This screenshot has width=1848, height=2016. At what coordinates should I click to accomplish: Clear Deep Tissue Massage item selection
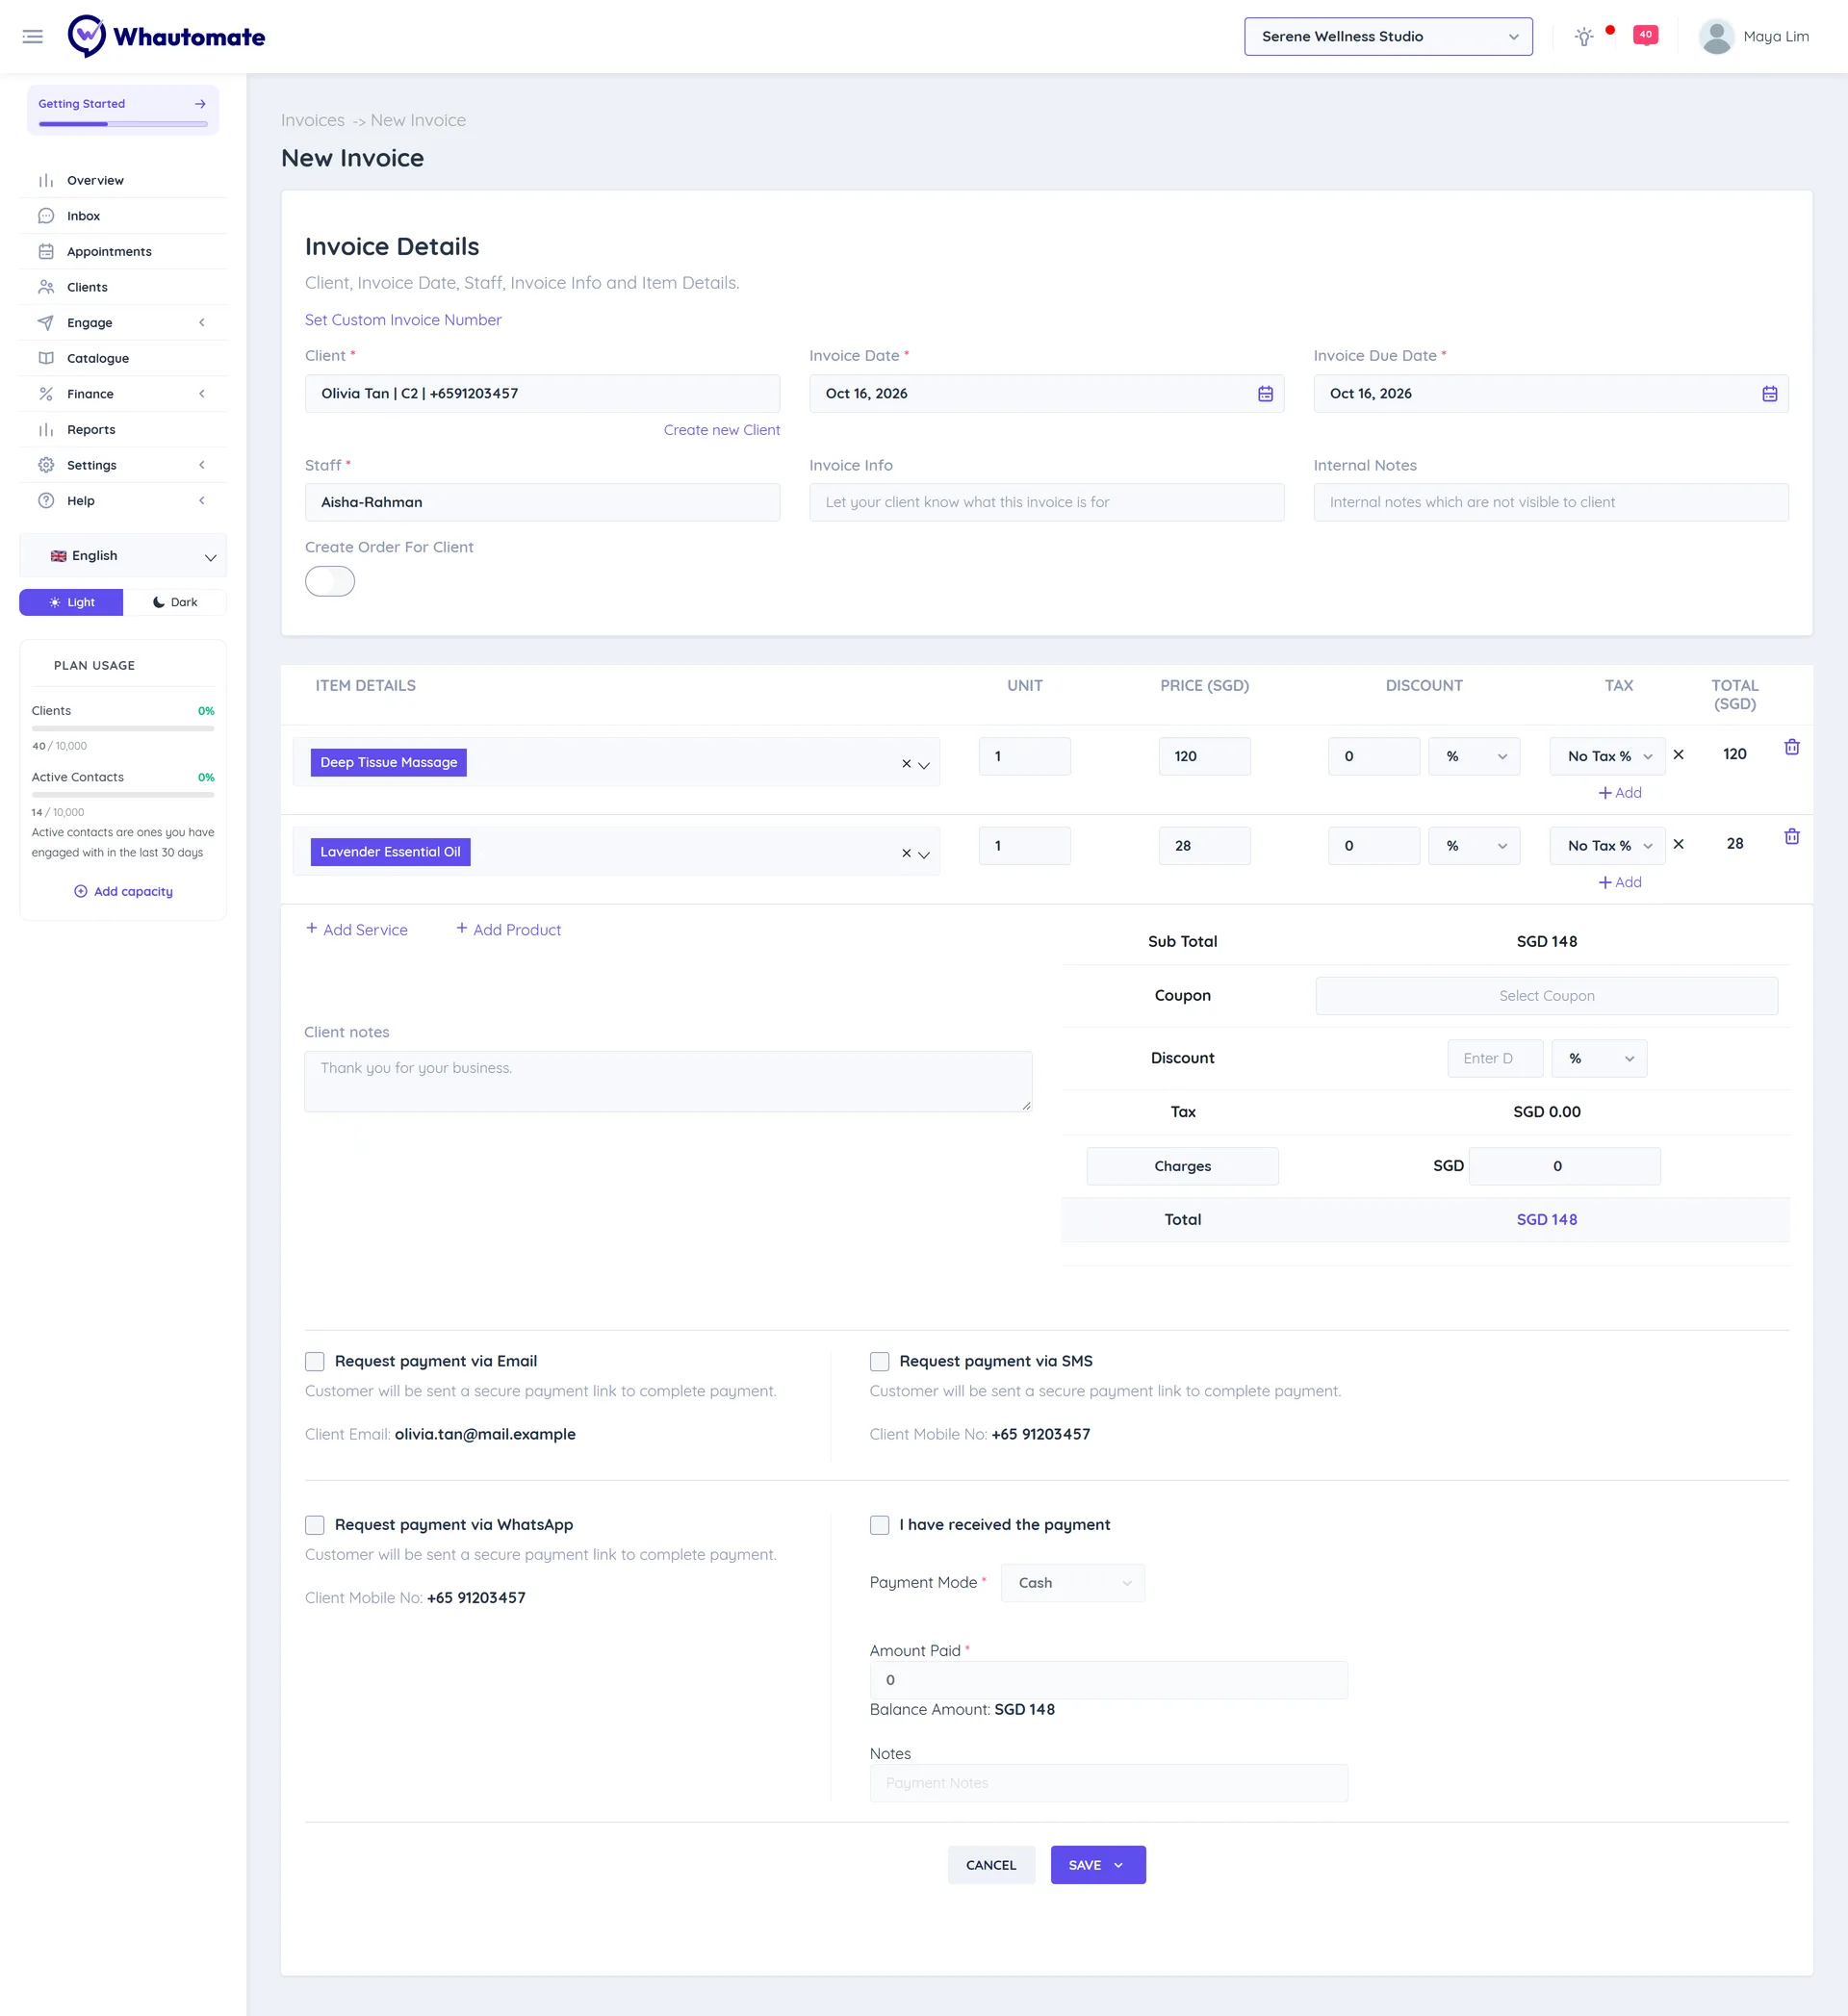tap(906, 764)
